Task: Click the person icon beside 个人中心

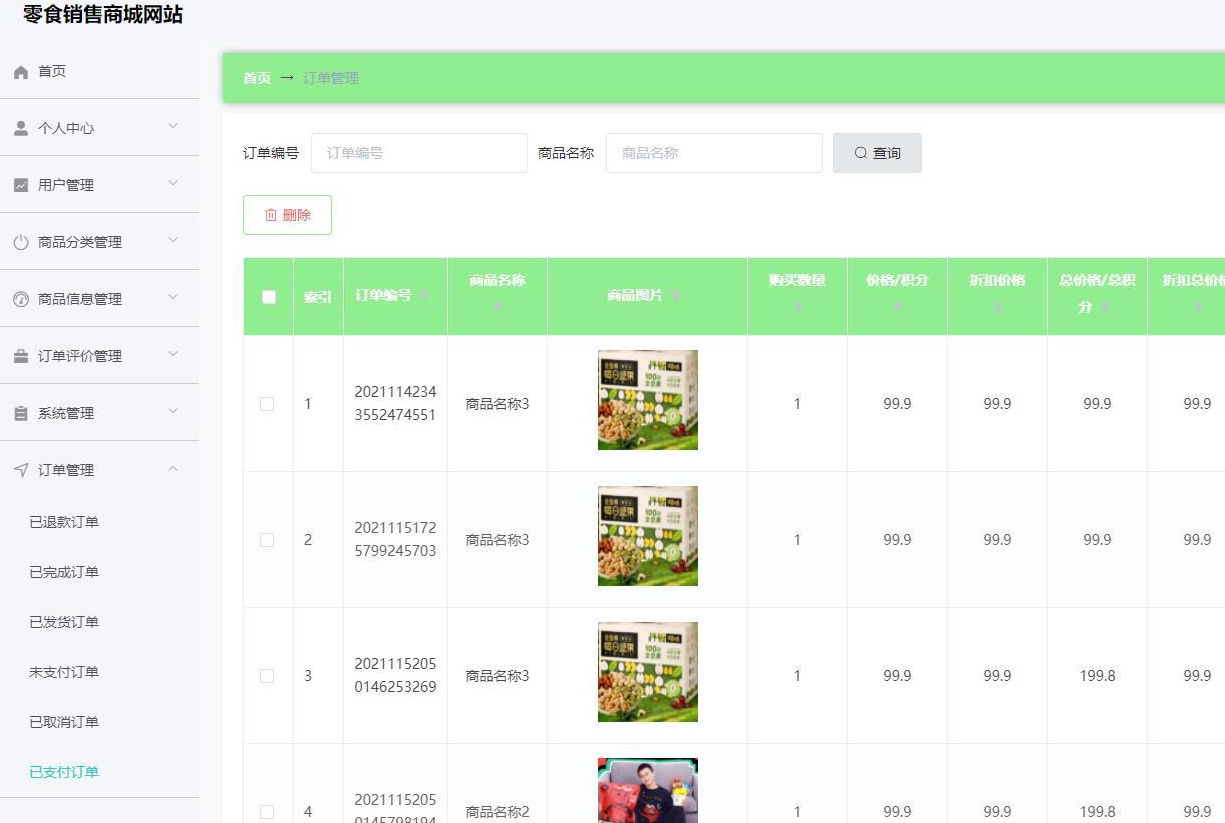Action: (21, 128)
